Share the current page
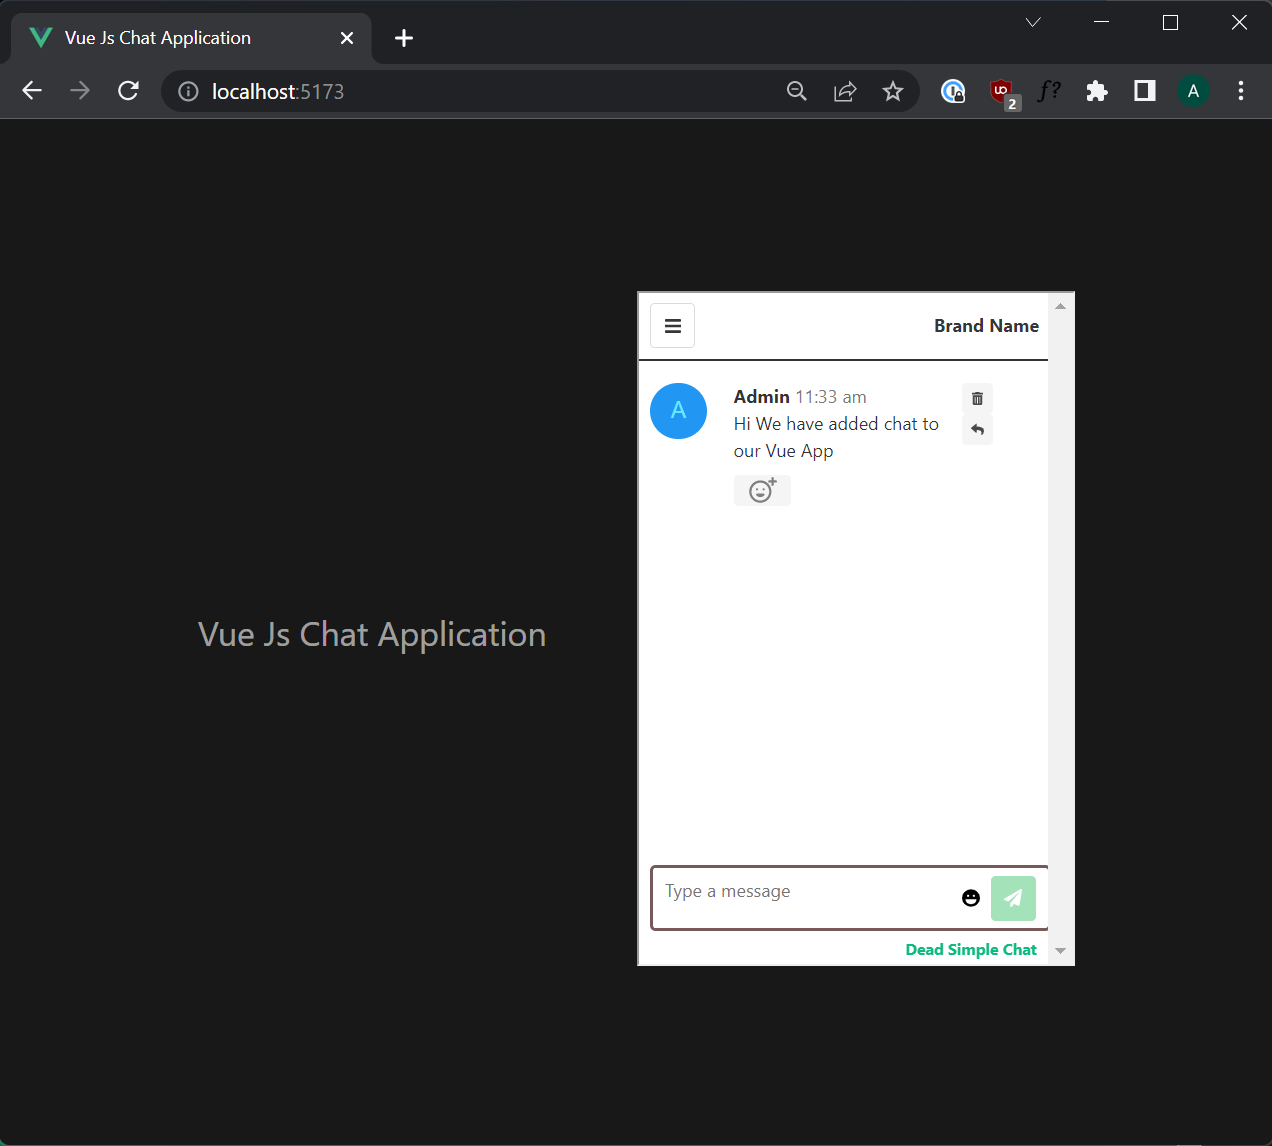Screen dimensions: 1272x1146 (845, 90)
